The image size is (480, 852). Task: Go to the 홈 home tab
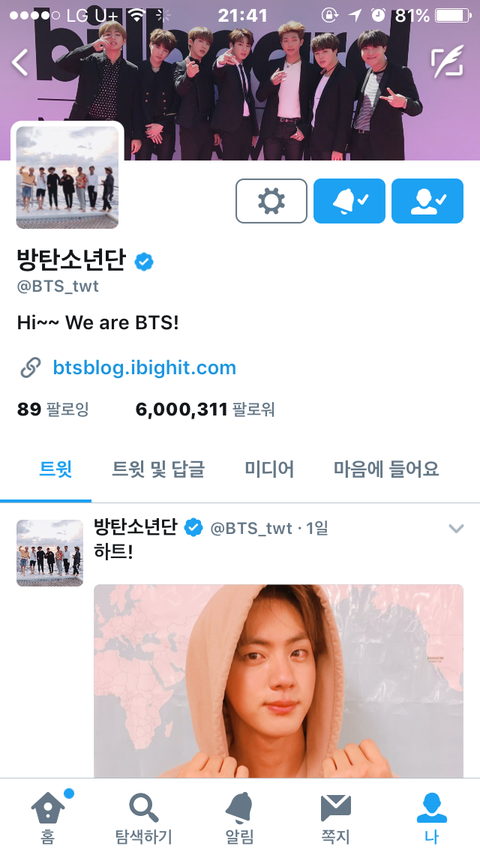pyautogui.click(x=48, y=817)
